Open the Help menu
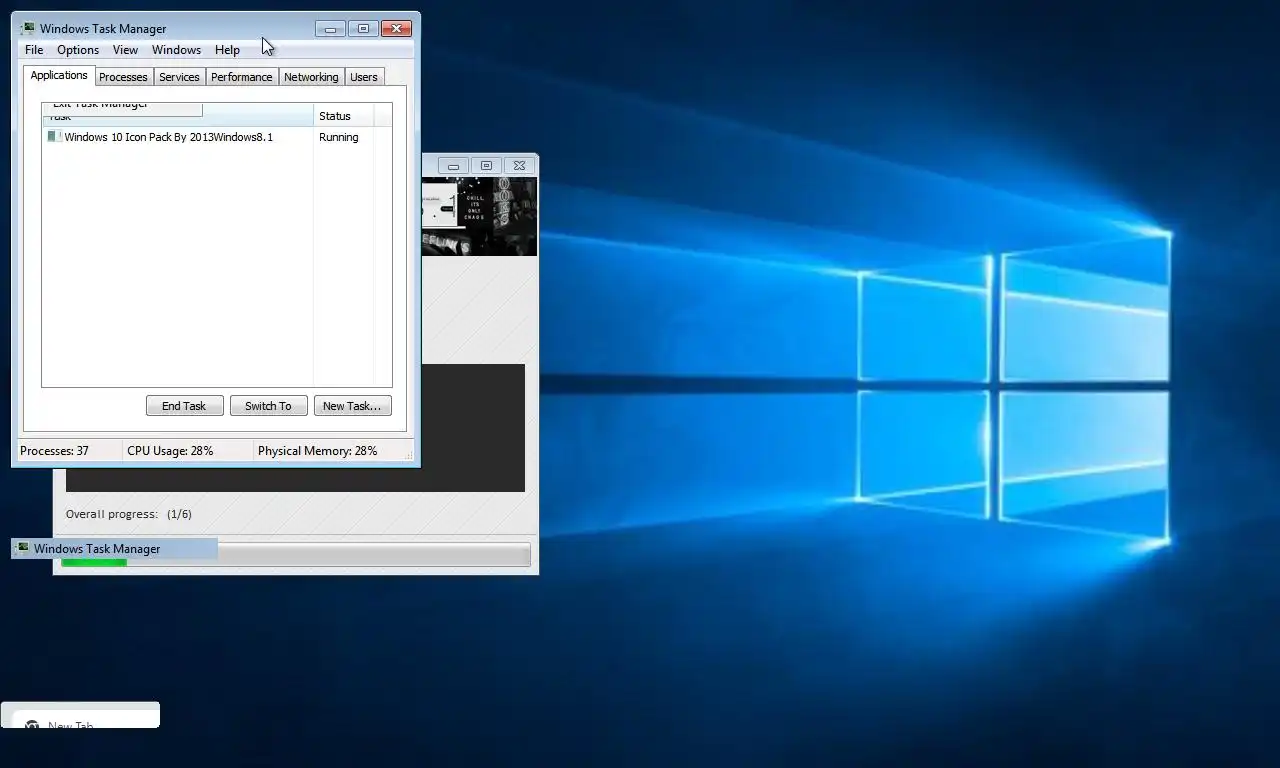The height and width of the screenshot is (768, 1280). (x=227, y=50)
